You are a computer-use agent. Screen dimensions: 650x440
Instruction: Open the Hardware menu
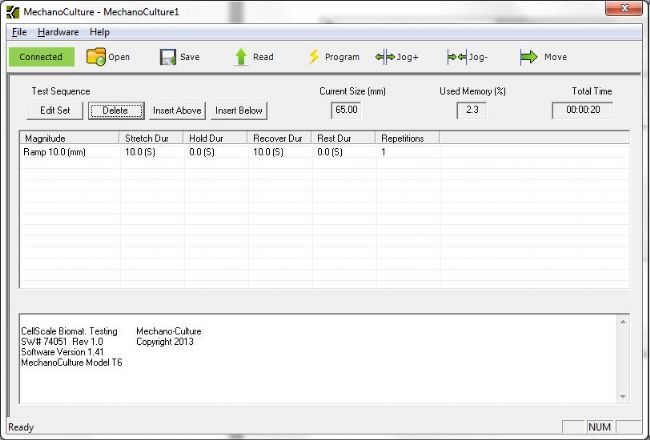click(57, 32)
